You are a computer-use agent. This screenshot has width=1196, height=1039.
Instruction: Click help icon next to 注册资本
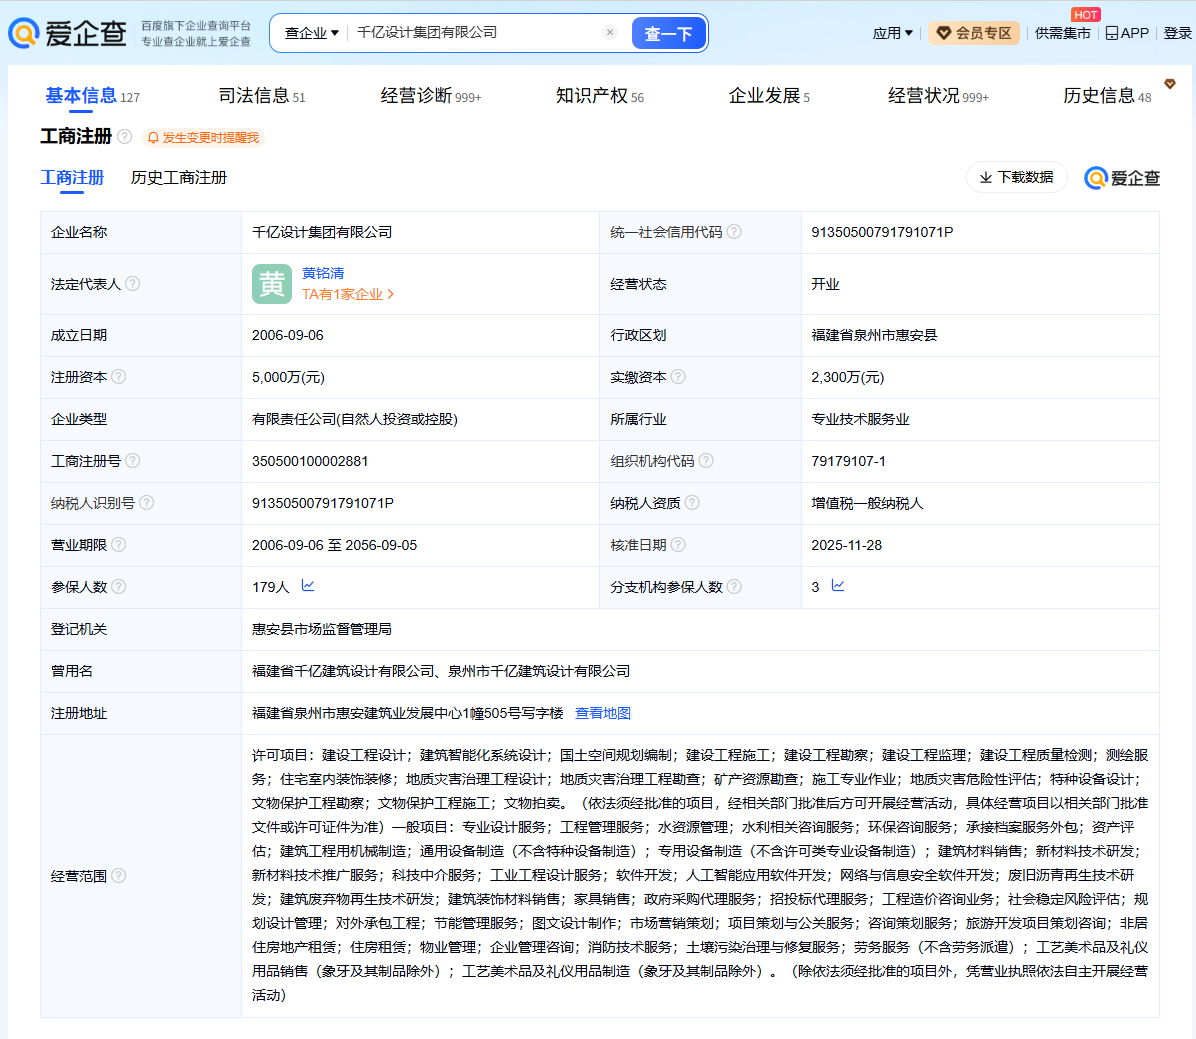click(119, 377)
